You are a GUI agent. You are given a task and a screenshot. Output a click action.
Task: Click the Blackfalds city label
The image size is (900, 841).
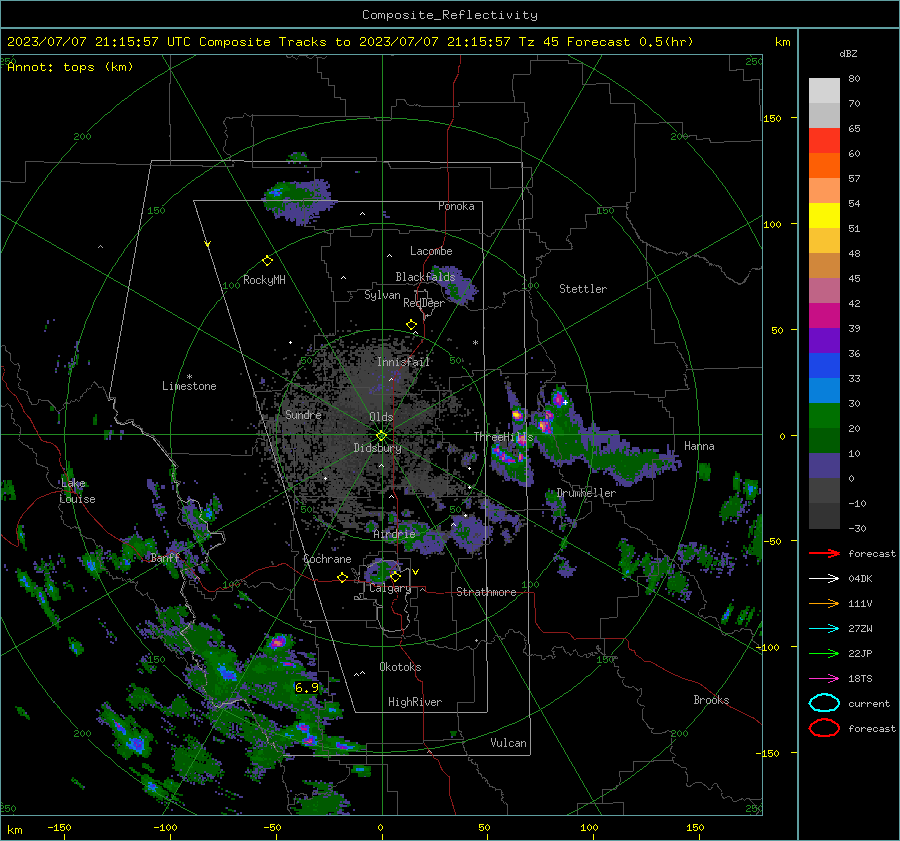[425, 277]
